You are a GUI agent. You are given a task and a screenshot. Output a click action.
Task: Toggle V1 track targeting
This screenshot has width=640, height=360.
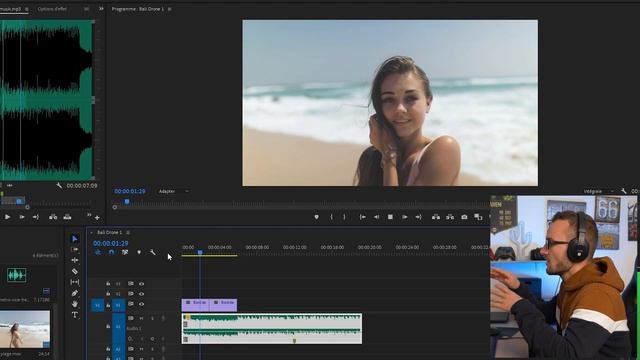pos(118,305)
